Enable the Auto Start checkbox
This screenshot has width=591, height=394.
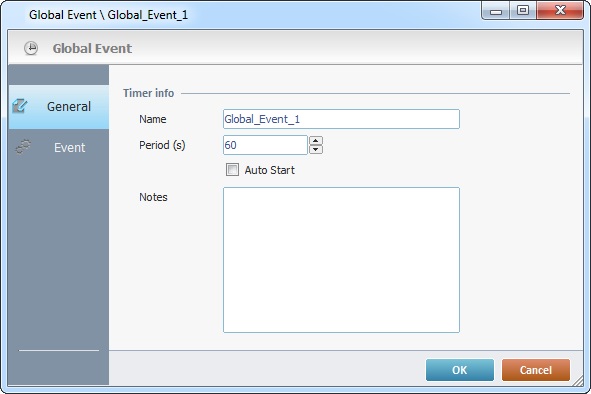click(x=232, y=170)
